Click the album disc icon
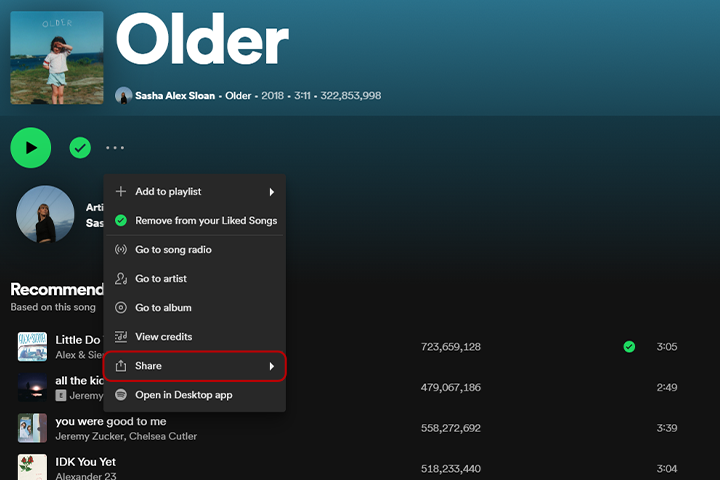 [121, 308]
